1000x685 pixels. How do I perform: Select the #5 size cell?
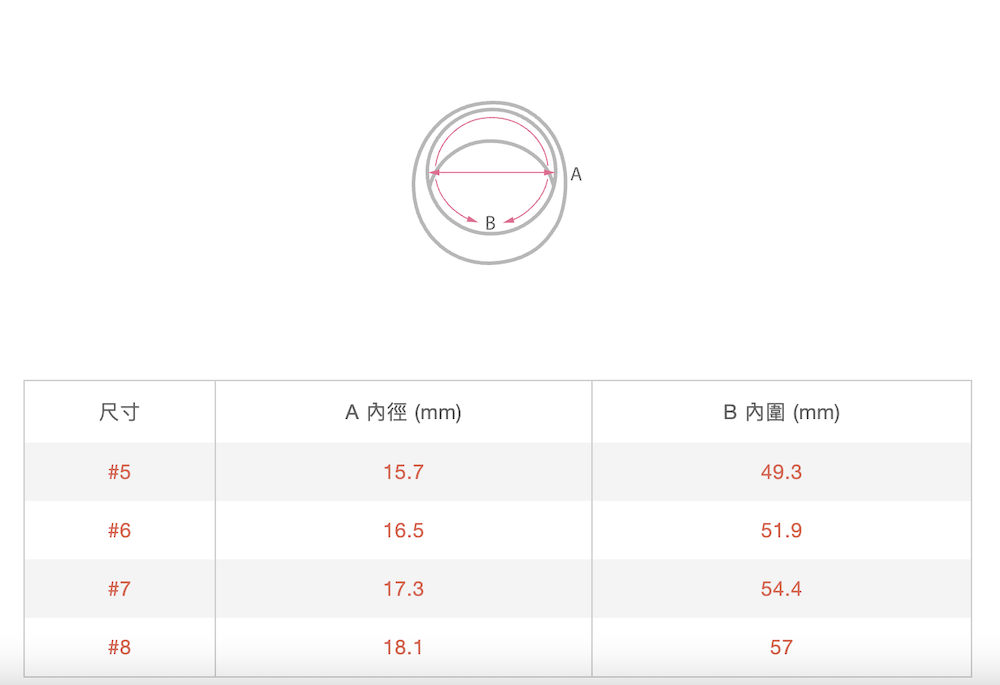pyautogui.click(x=119, y=472)
